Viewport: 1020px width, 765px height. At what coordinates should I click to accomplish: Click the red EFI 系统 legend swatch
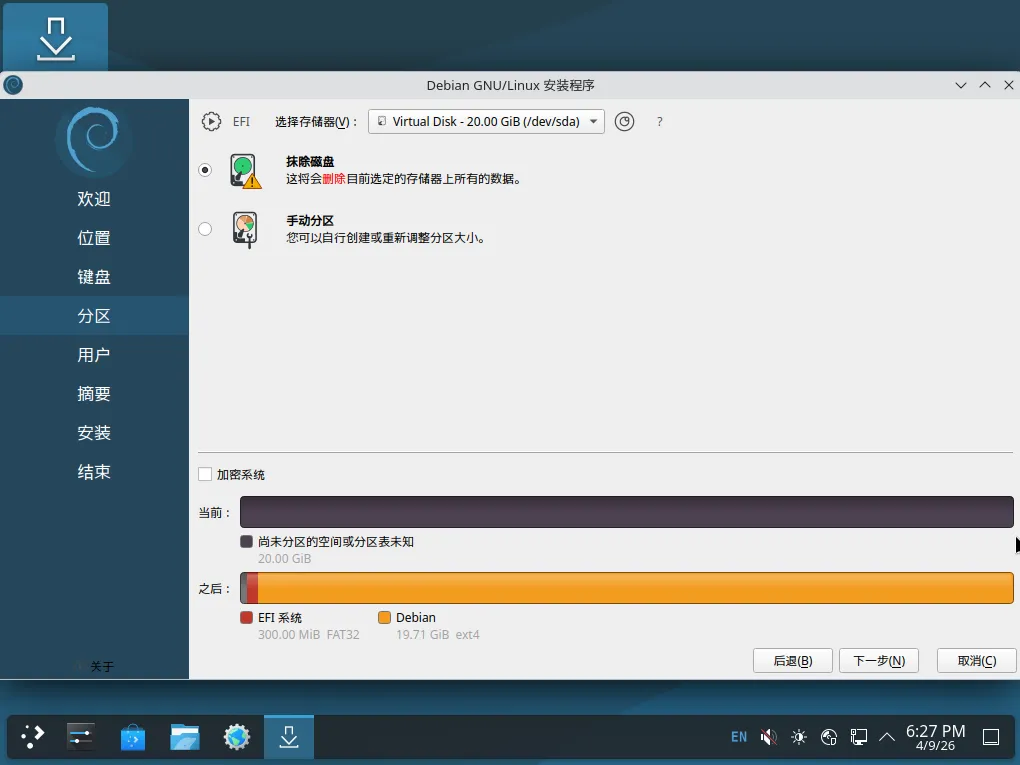tap(246, 617)
